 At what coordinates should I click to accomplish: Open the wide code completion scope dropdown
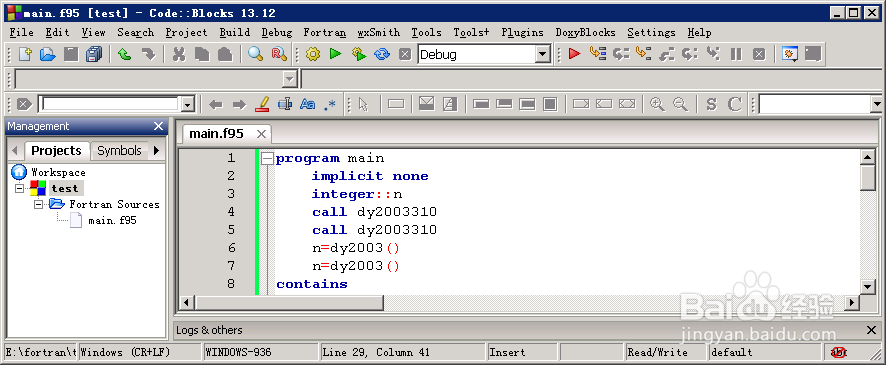point(290,79)
